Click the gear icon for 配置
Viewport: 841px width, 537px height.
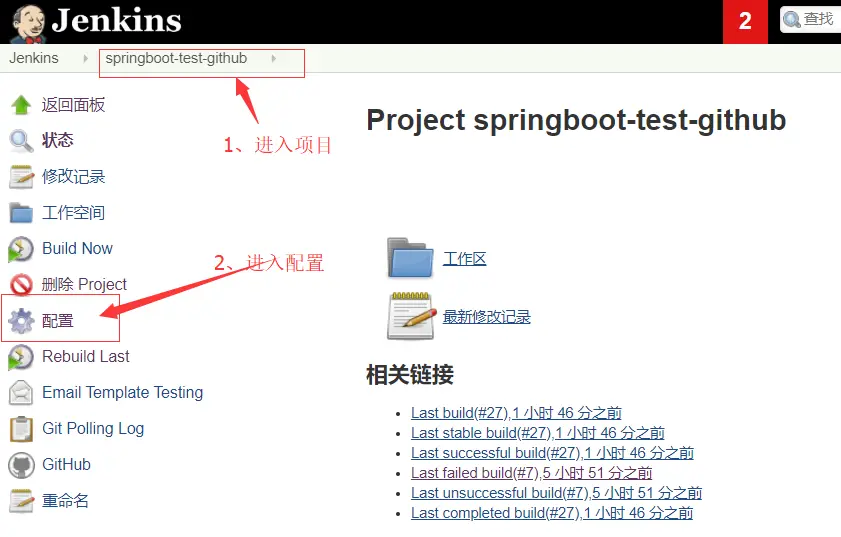click(21, 321)
